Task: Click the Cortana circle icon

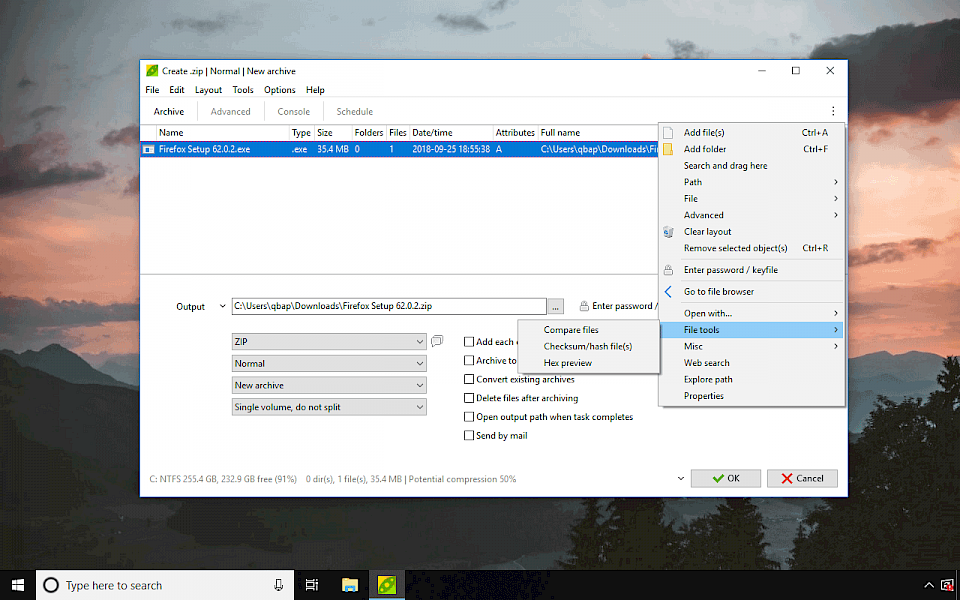Action: point(51,585)
